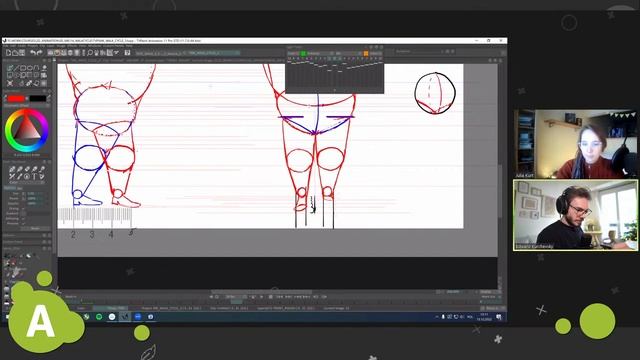Viewport: 640px width, 360px height.
Task: Expand the first collapsed panel below tool options
Action: pyautogui.click(x=27, y=236)
